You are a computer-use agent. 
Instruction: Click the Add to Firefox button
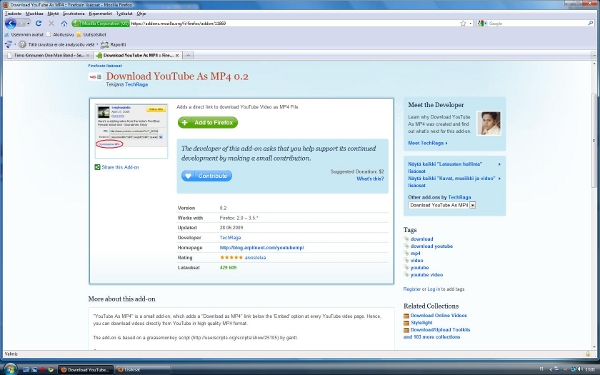(208, 122)
